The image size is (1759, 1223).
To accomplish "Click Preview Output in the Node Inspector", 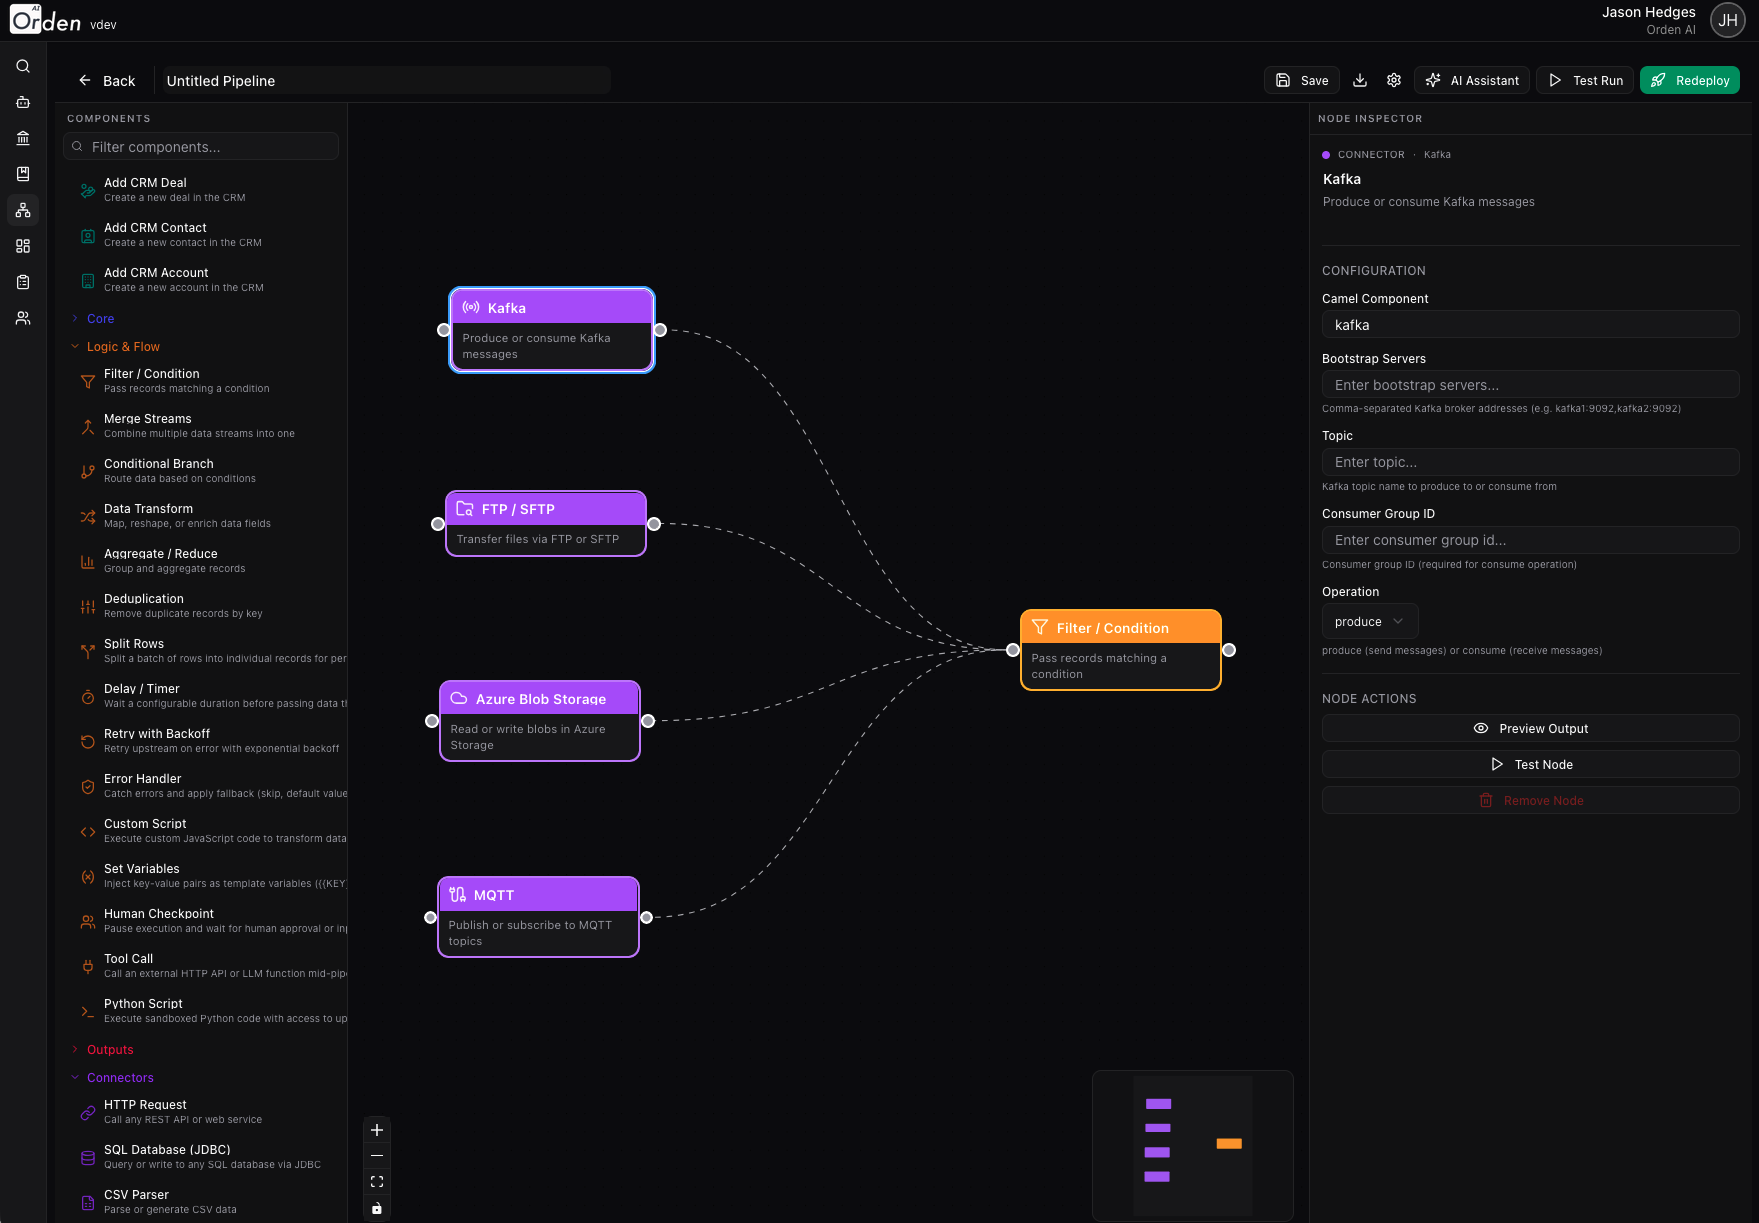I will (x=1530, y=728).
